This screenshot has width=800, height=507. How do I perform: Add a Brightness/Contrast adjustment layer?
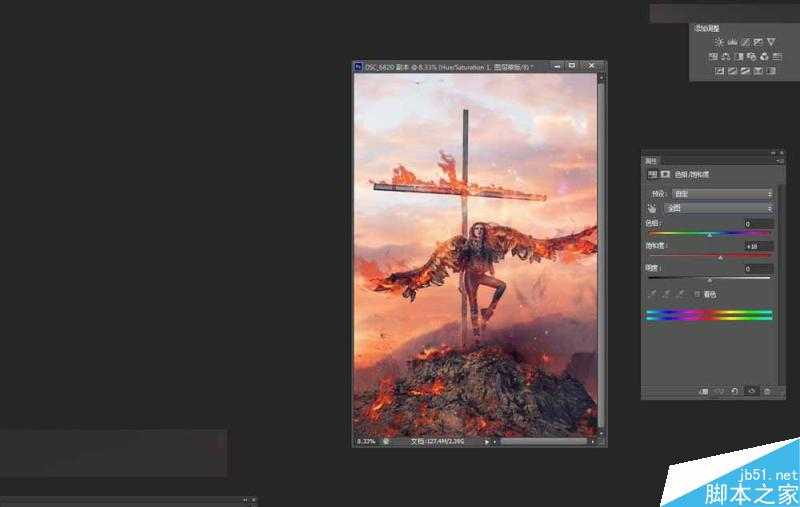tap(718, 42)
